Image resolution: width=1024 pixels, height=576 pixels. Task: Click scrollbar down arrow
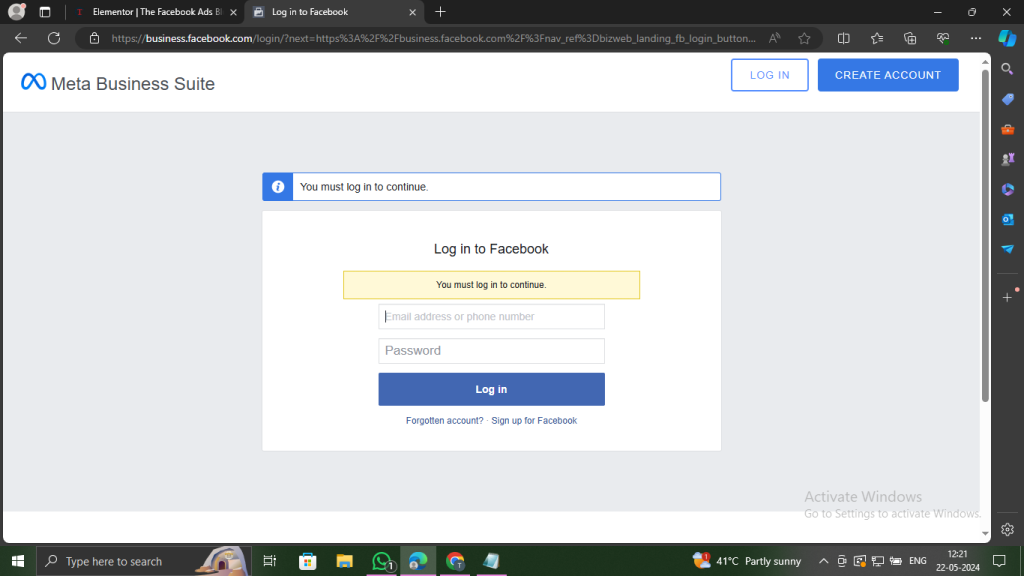coord(985,534)
